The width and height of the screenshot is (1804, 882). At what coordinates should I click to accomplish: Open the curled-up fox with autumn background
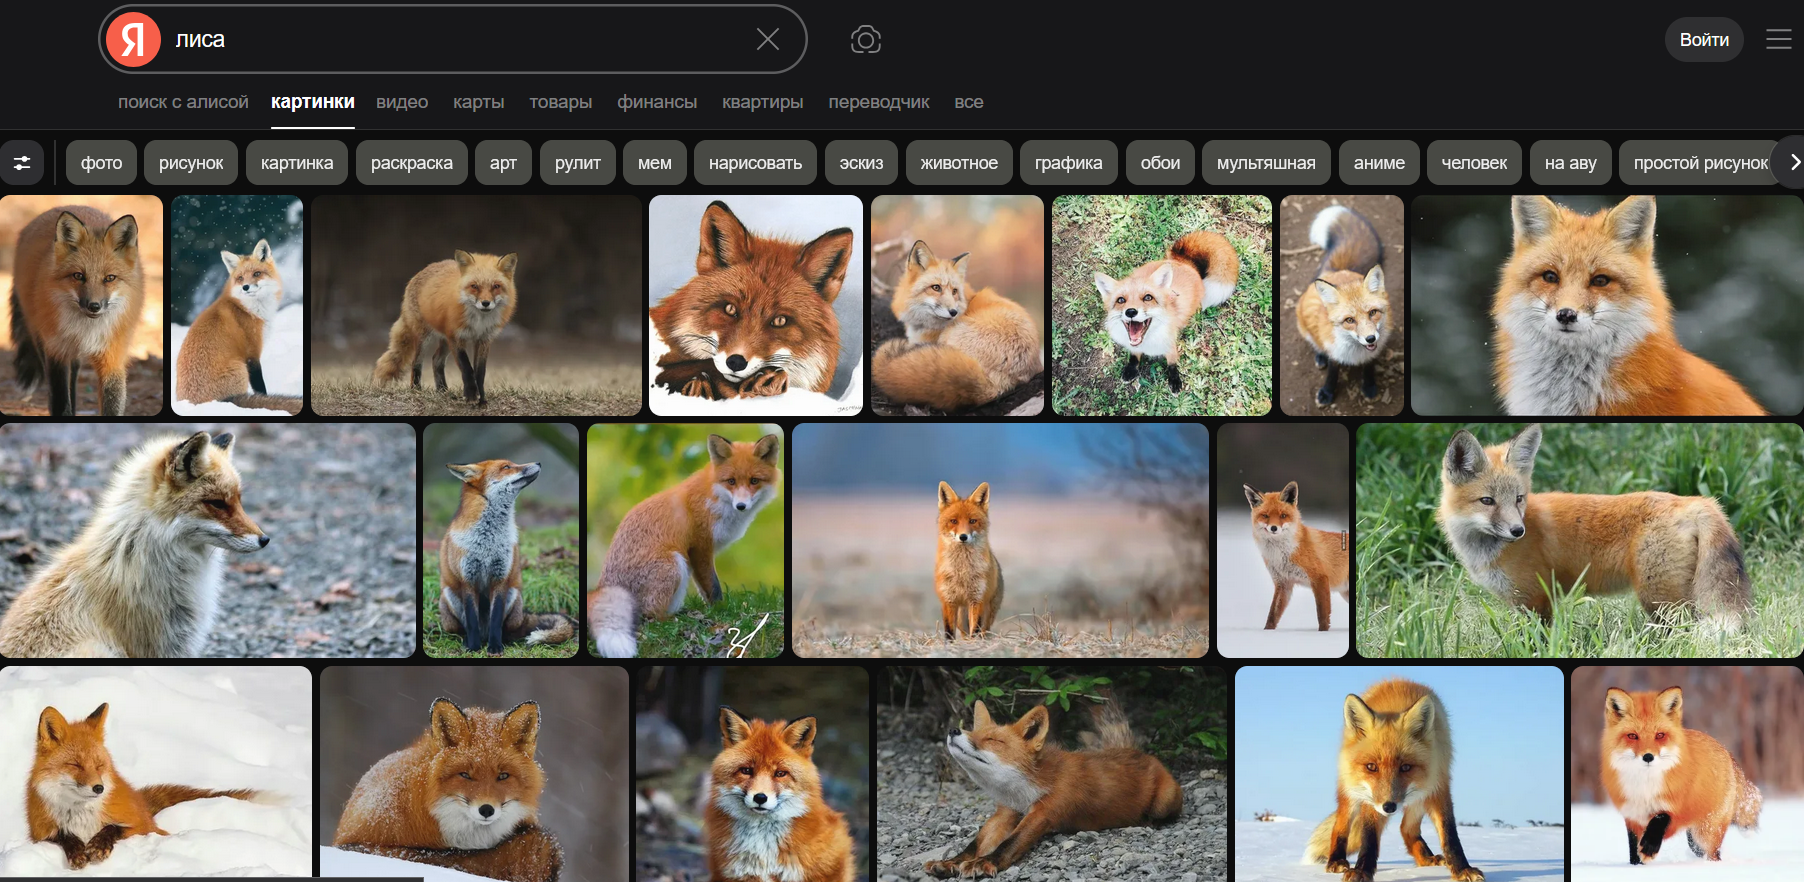point(957,305)
